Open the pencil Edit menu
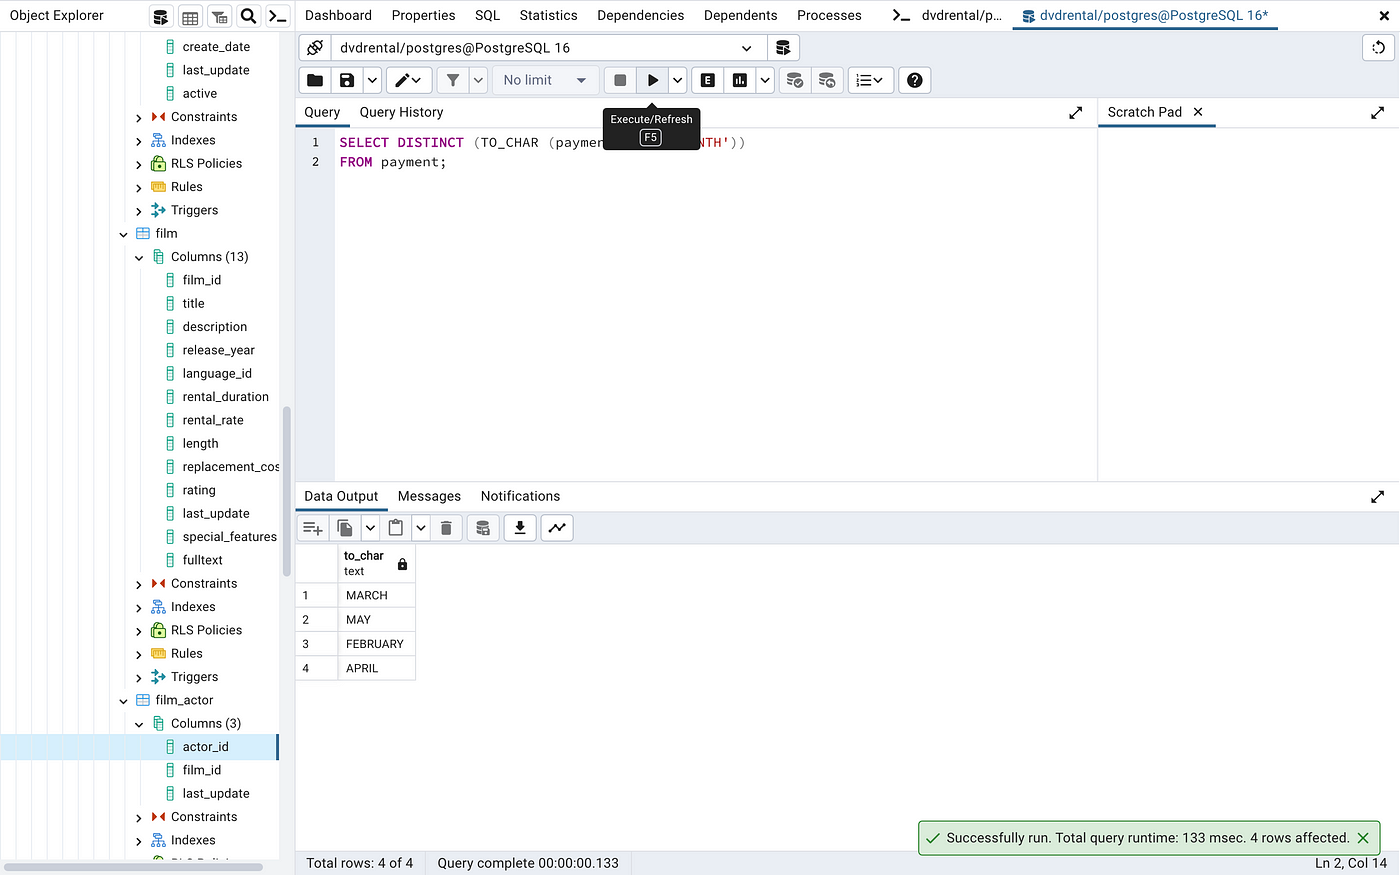Viewport: 1400px width, 875px height. [409, 80]
